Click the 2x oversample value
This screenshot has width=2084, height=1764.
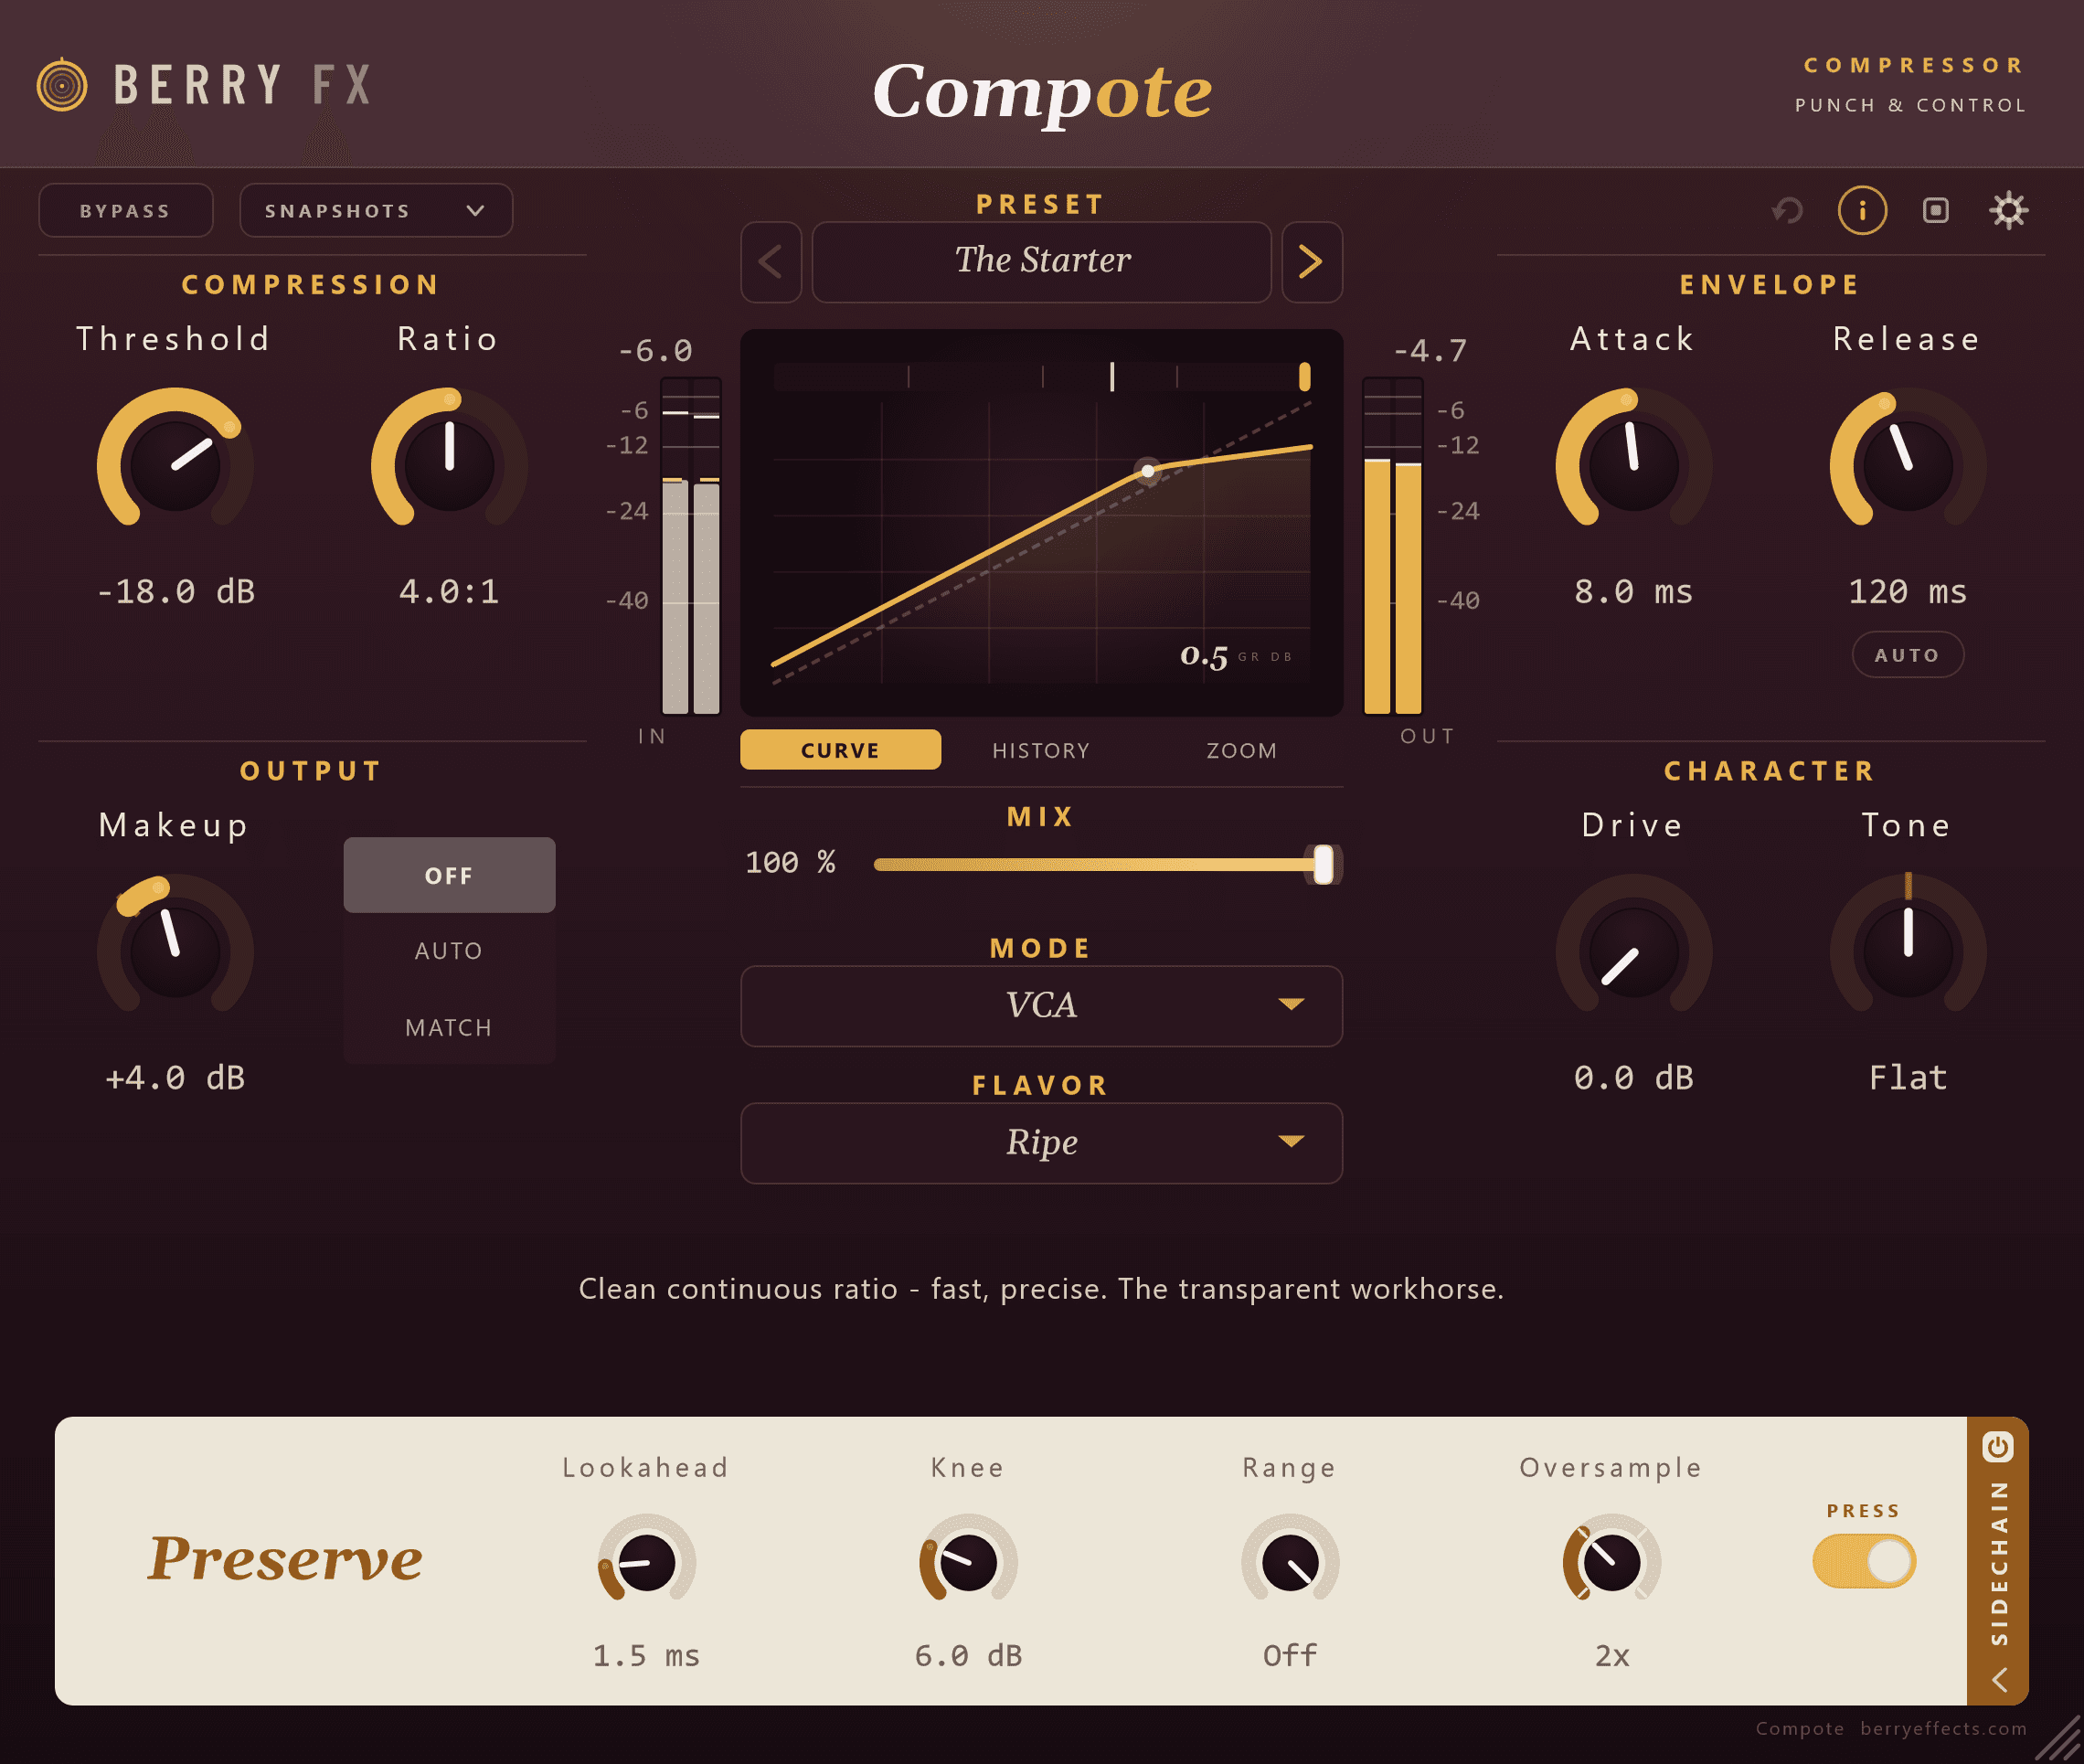[x=1612, y=1655]
